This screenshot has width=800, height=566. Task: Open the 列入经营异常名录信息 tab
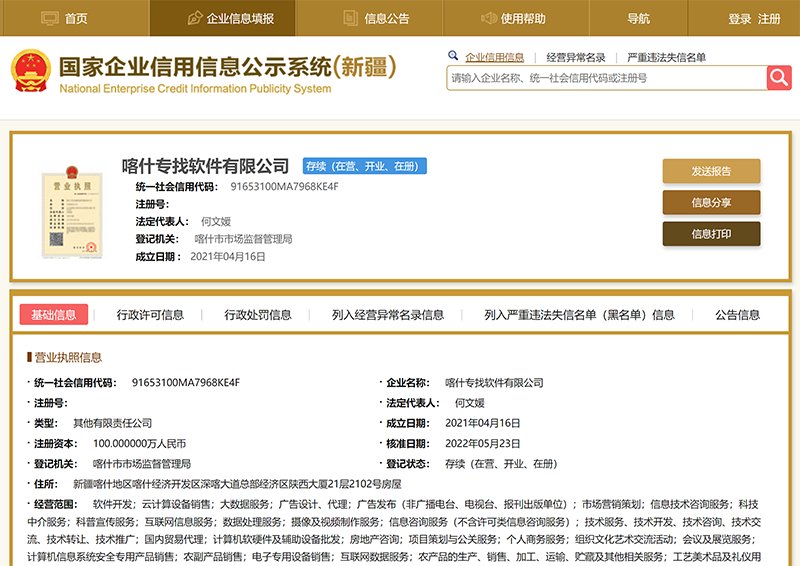click(388, 314)
